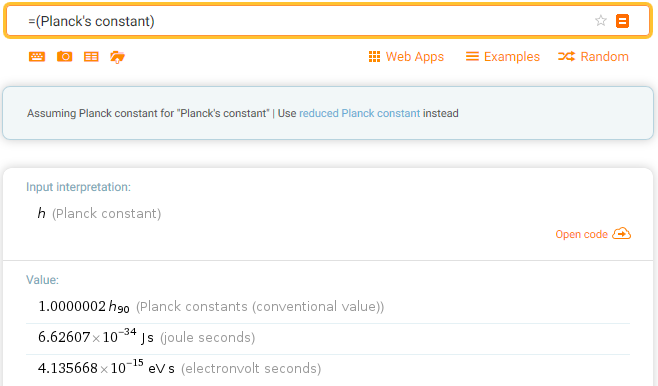Click the Random shuffle icon
This screenshot has width=658, height=386.
click(567, 57)
